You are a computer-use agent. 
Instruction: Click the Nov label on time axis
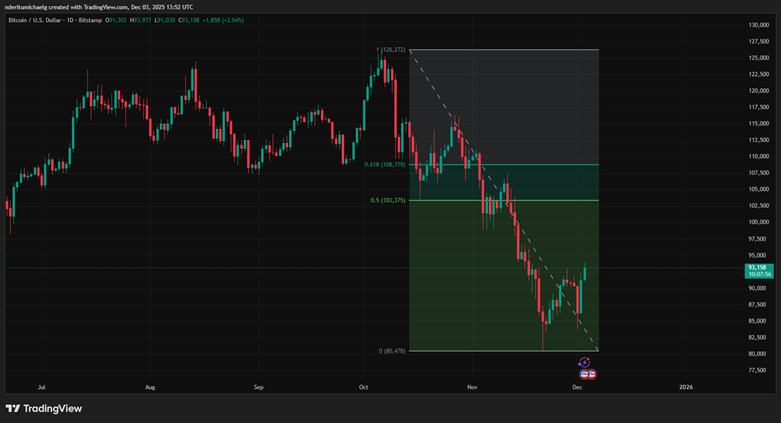click(472, 387)
